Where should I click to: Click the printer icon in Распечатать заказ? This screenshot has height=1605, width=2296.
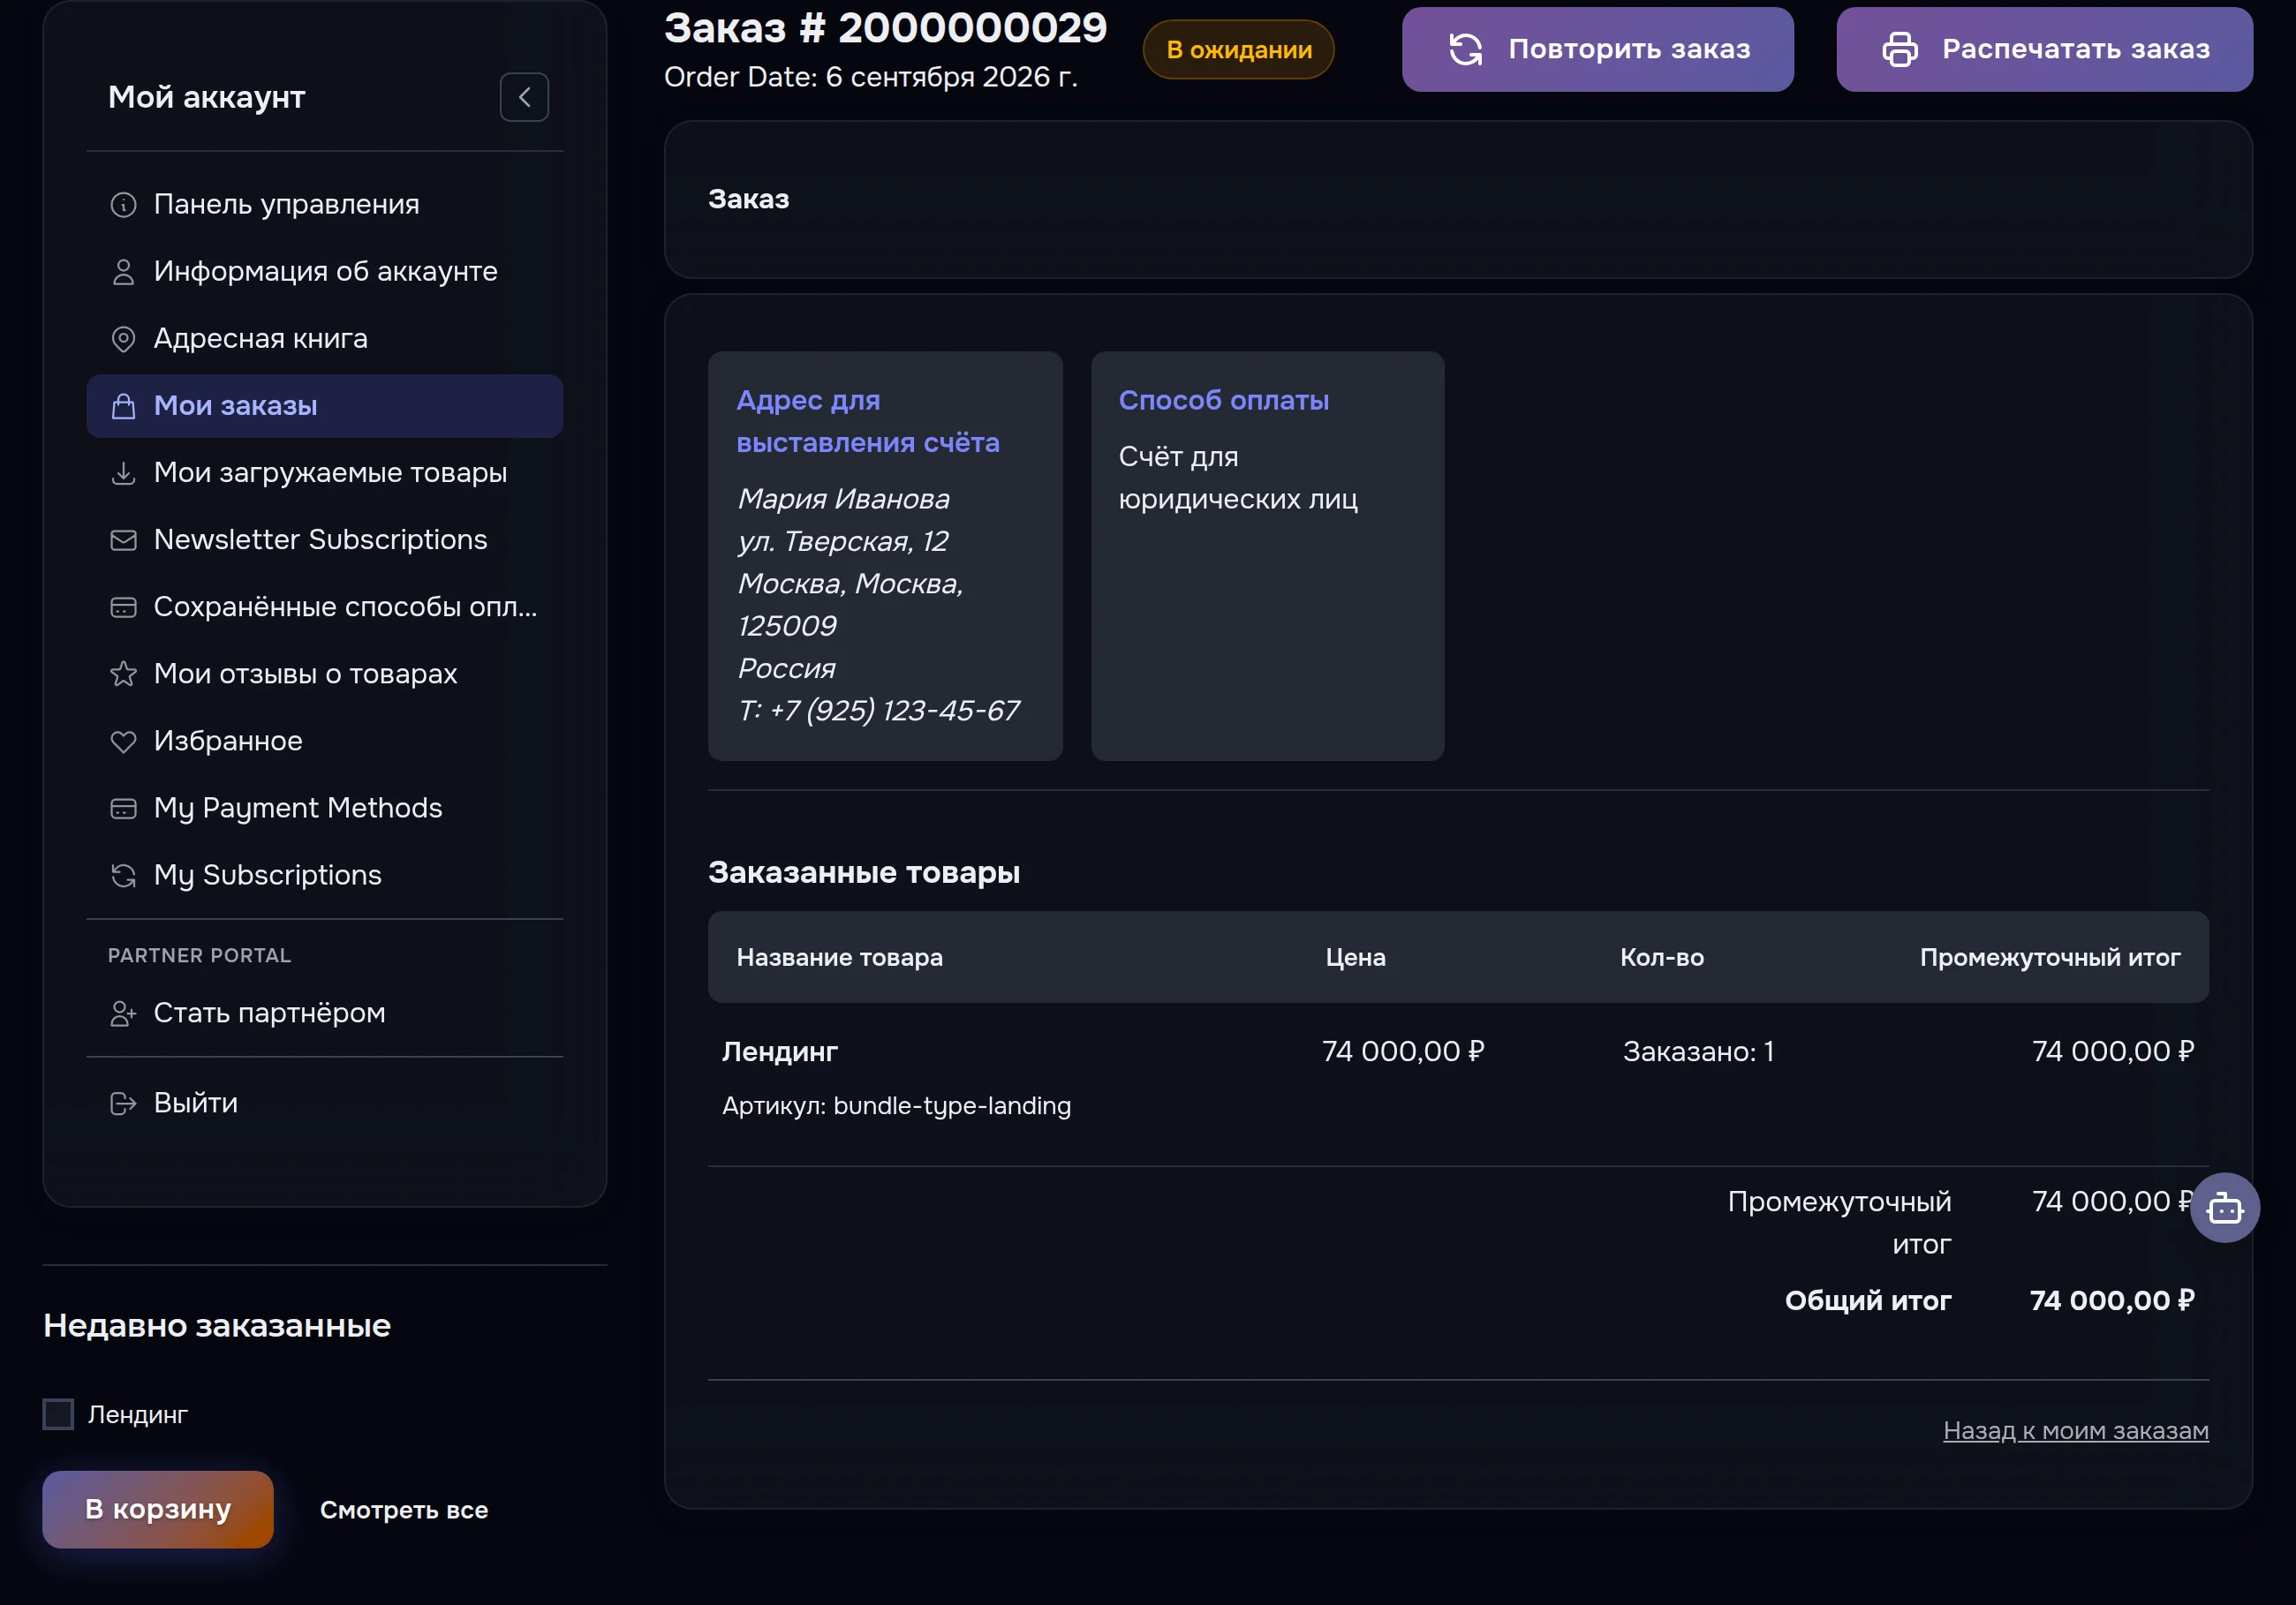click(1899, 49)
